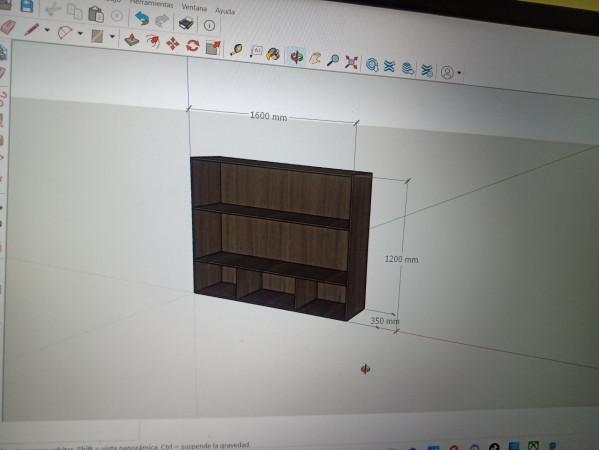This screenshot has height=450, width=599.
Task: Click the 1600 mm dimension label
Action: click(x=268, y=116)
